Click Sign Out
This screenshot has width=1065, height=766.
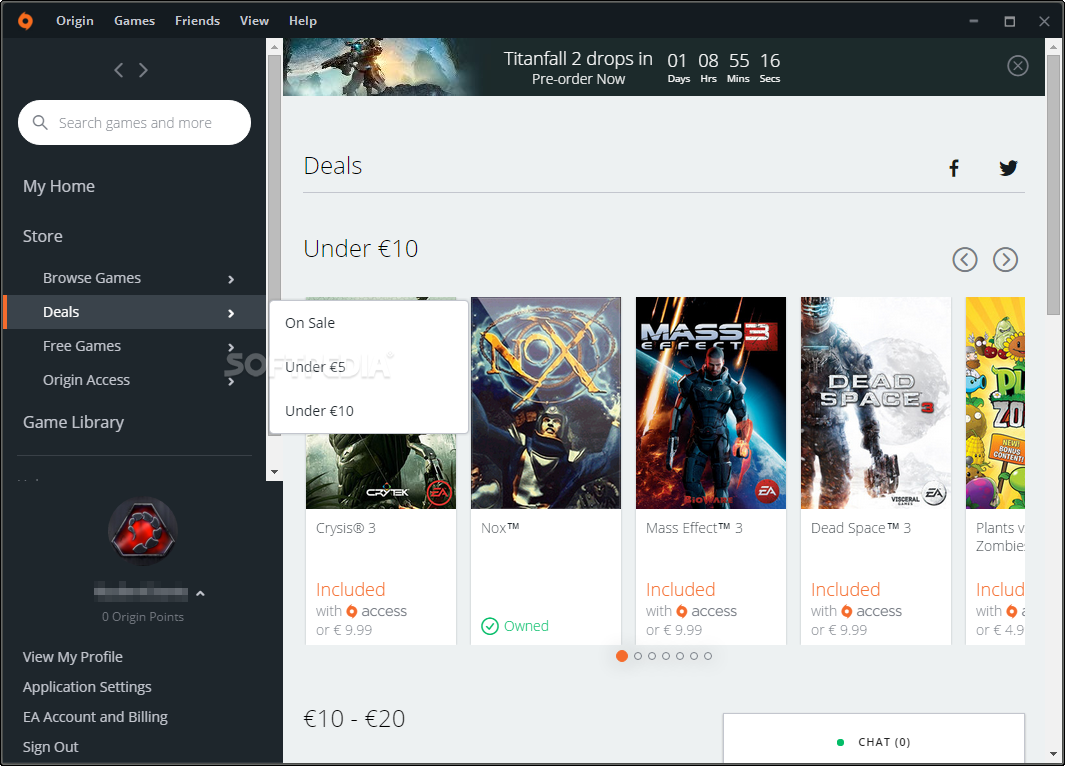50,746
